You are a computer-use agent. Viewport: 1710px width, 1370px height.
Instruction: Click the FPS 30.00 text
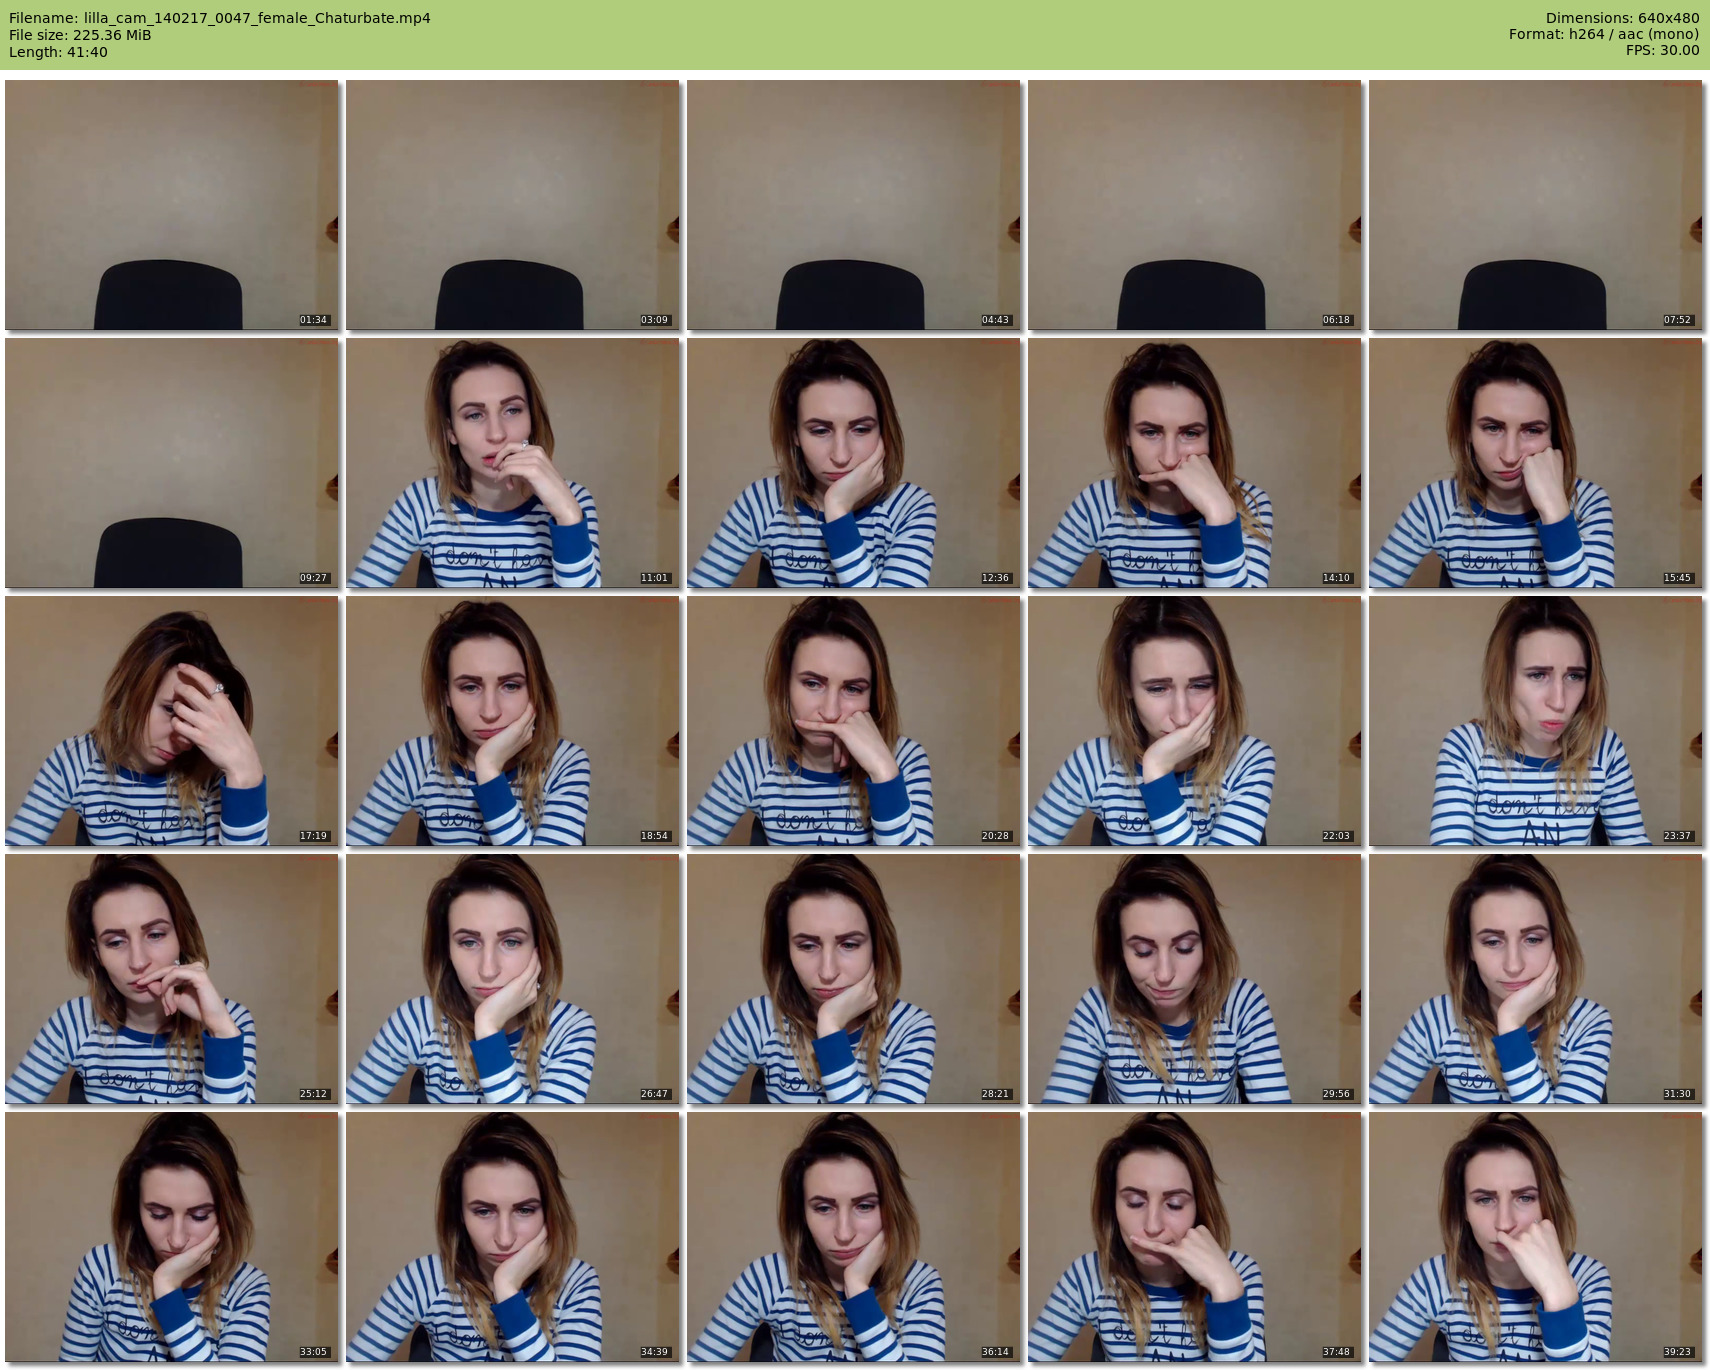1662,50
